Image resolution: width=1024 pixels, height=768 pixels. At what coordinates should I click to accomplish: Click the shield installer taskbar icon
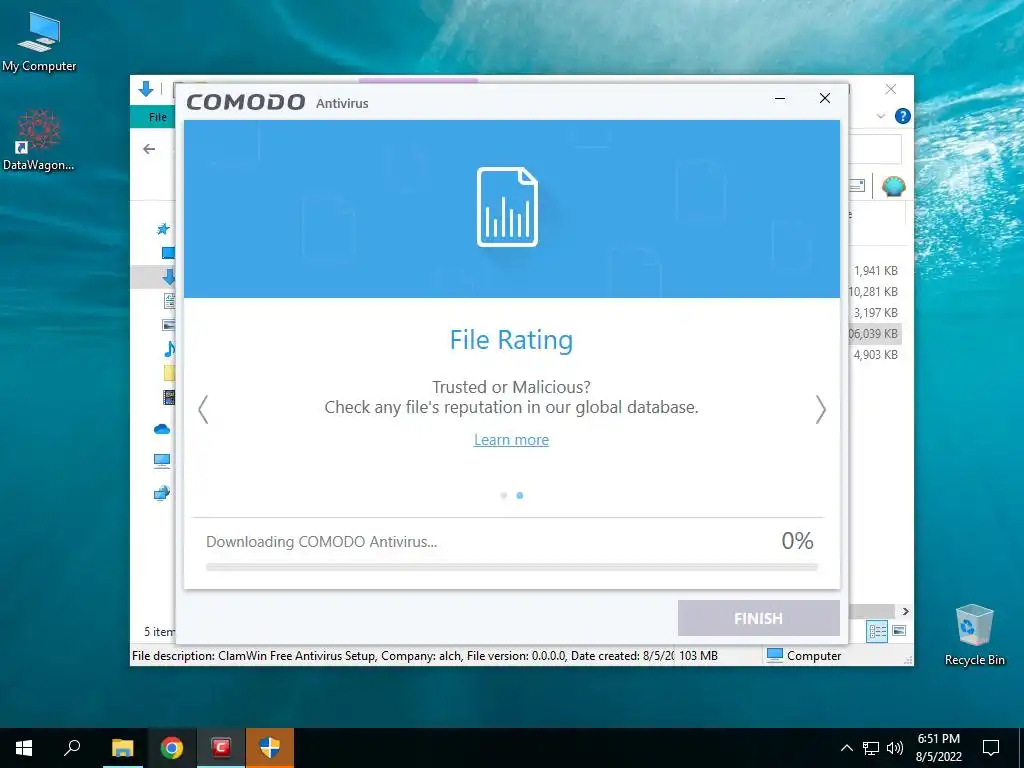(270, 748)
